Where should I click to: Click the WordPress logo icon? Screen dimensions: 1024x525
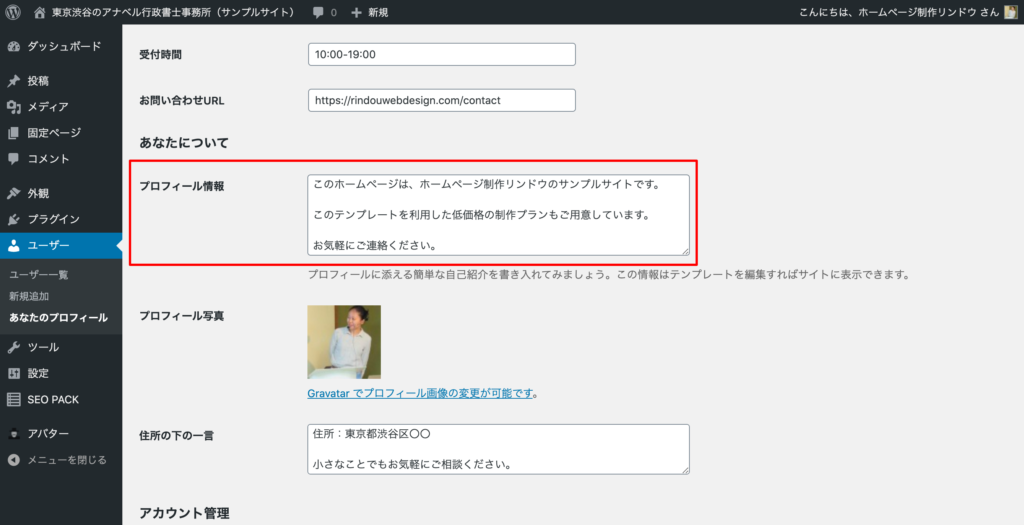(x=12, y=12)
